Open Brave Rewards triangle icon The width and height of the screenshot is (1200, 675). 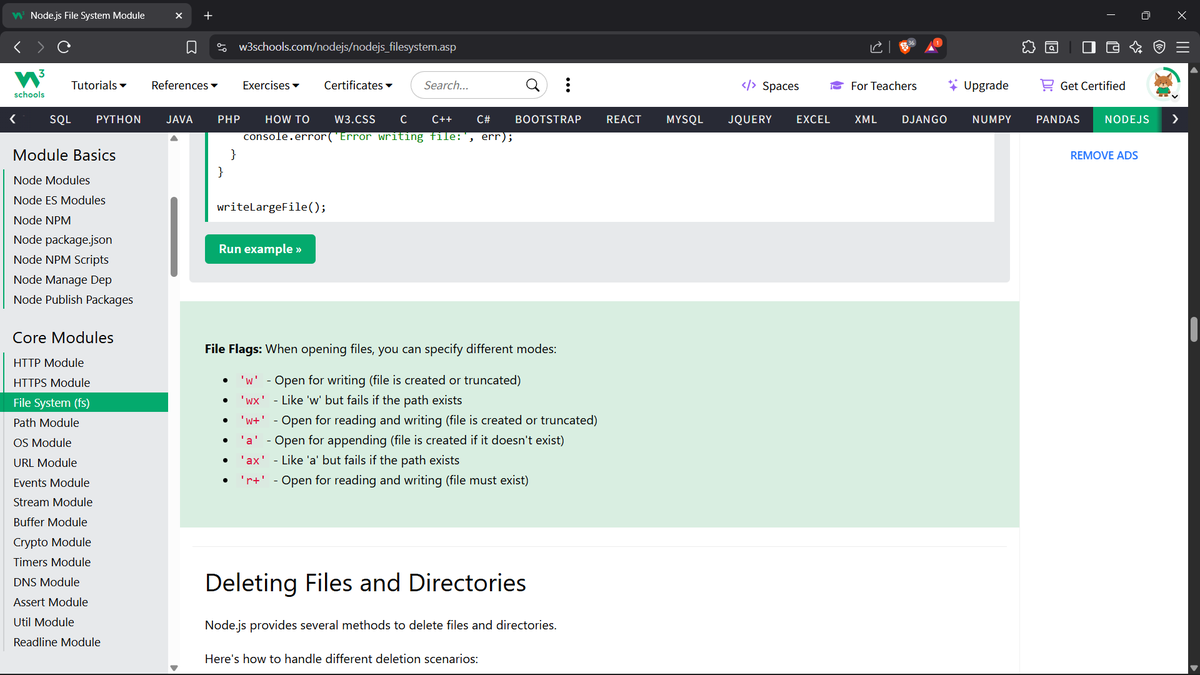(933, 46)
